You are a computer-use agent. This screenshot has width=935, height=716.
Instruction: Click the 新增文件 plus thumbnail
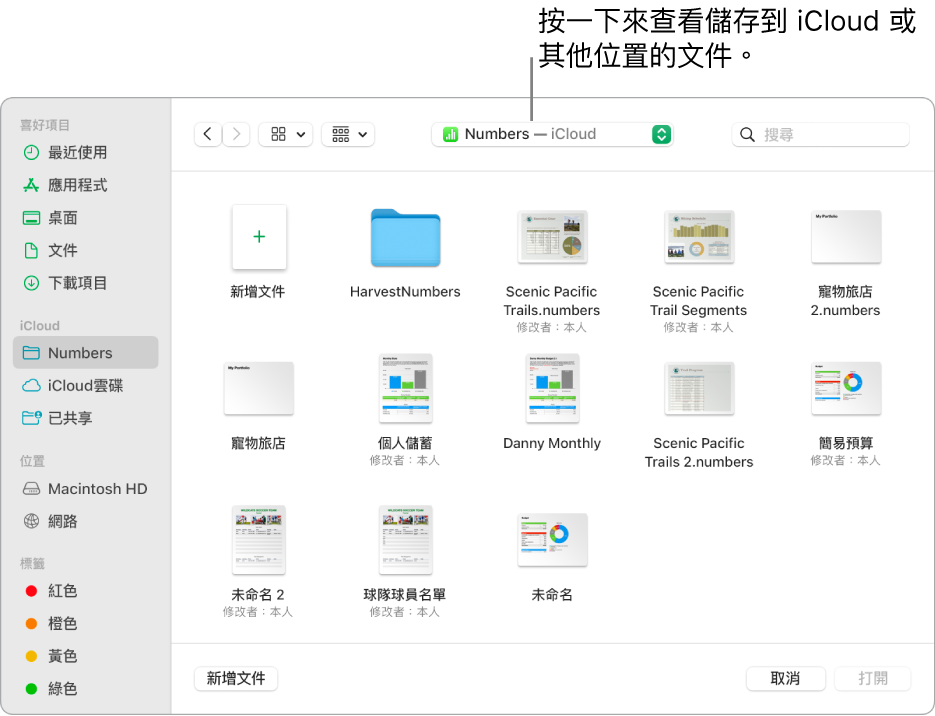259,237
